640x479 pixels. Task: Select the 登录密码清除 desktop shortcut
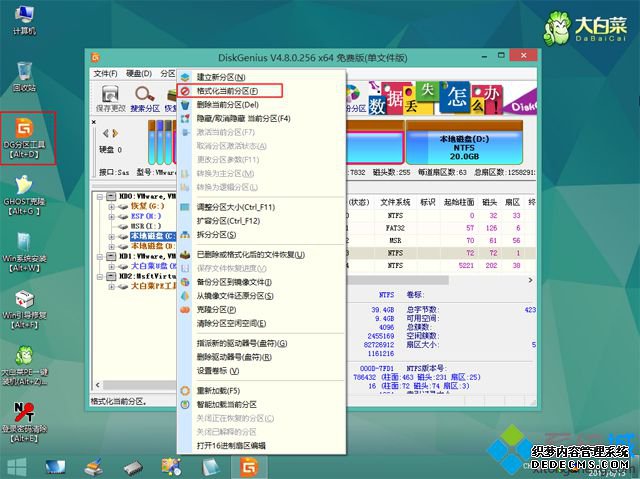point(24,423)
